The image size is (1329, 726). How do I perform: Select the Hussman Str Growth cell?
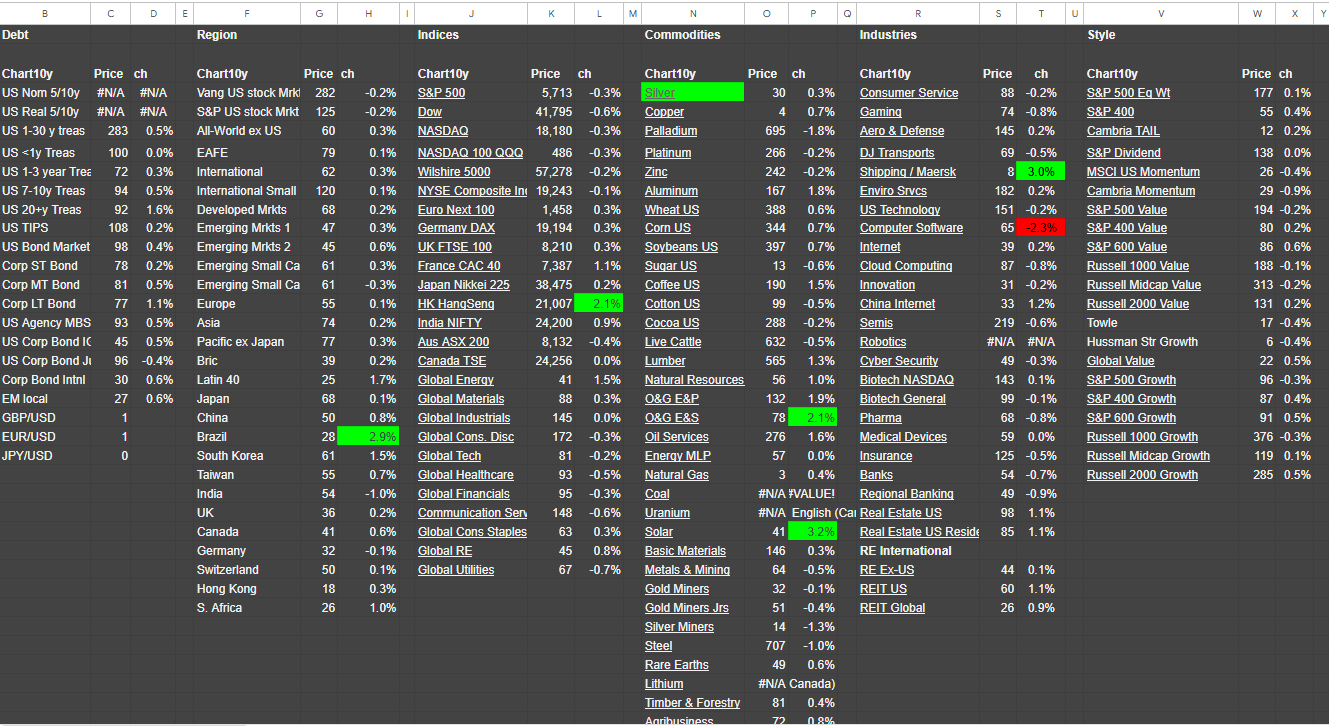[1161, 342]
